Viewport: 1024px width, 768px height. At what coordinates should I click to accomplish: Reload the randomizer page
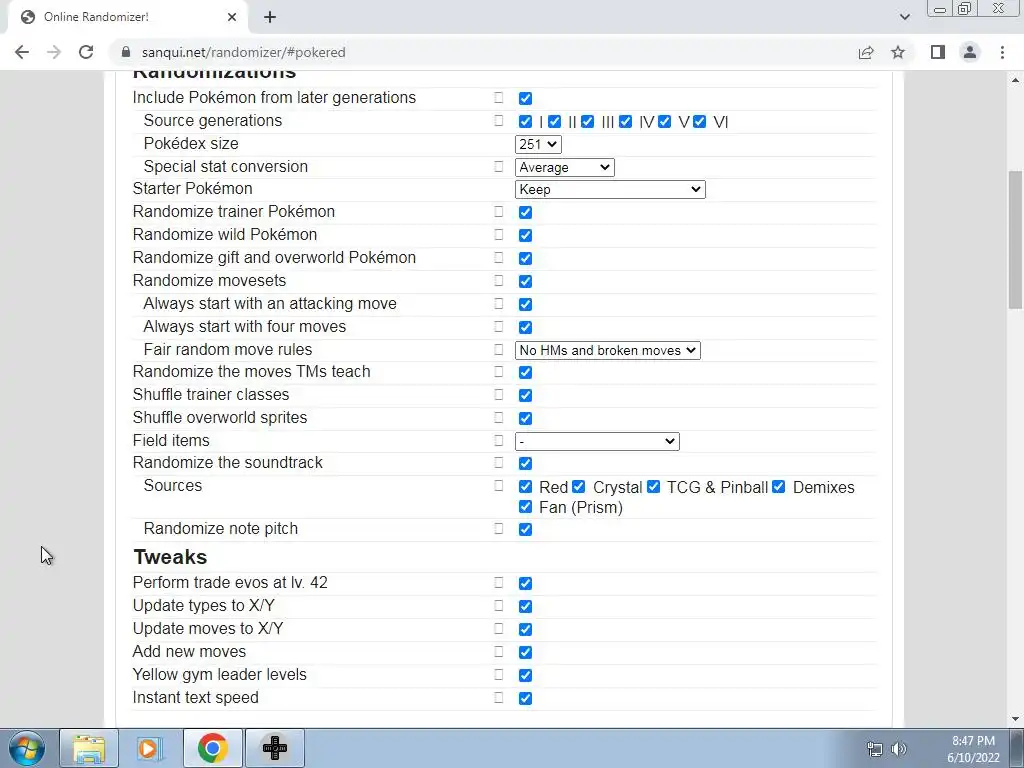coord(86,52)
